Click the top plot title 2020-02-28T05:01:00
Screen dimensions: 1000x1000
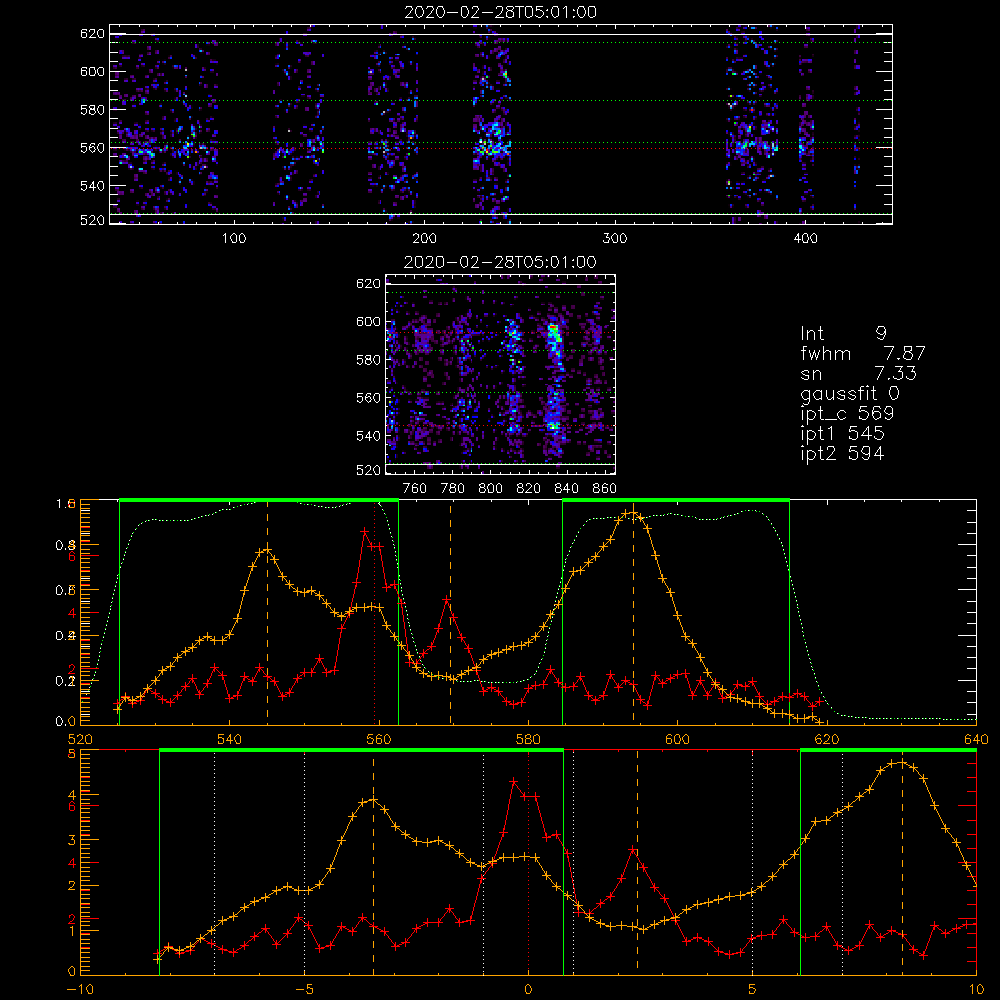click(501, 12)
